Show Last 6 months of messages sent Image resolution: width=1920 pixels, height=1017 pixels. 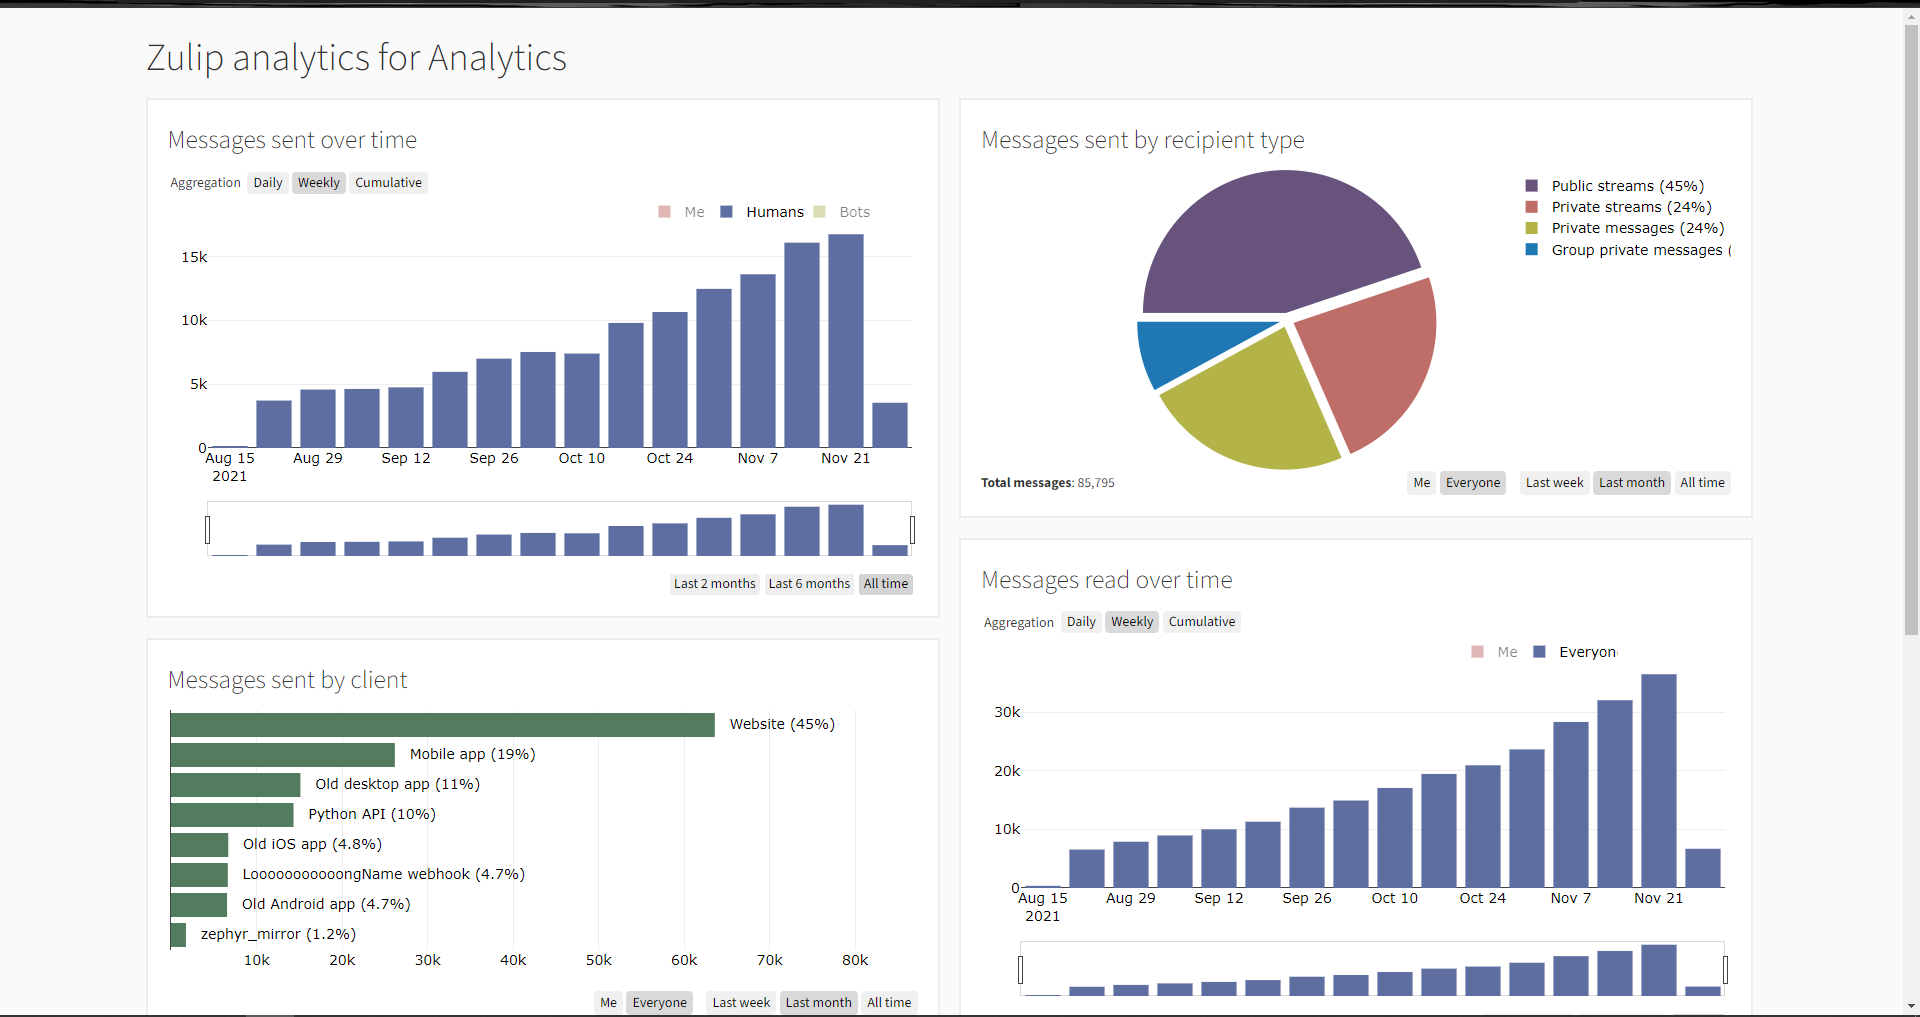coord(809,584)
